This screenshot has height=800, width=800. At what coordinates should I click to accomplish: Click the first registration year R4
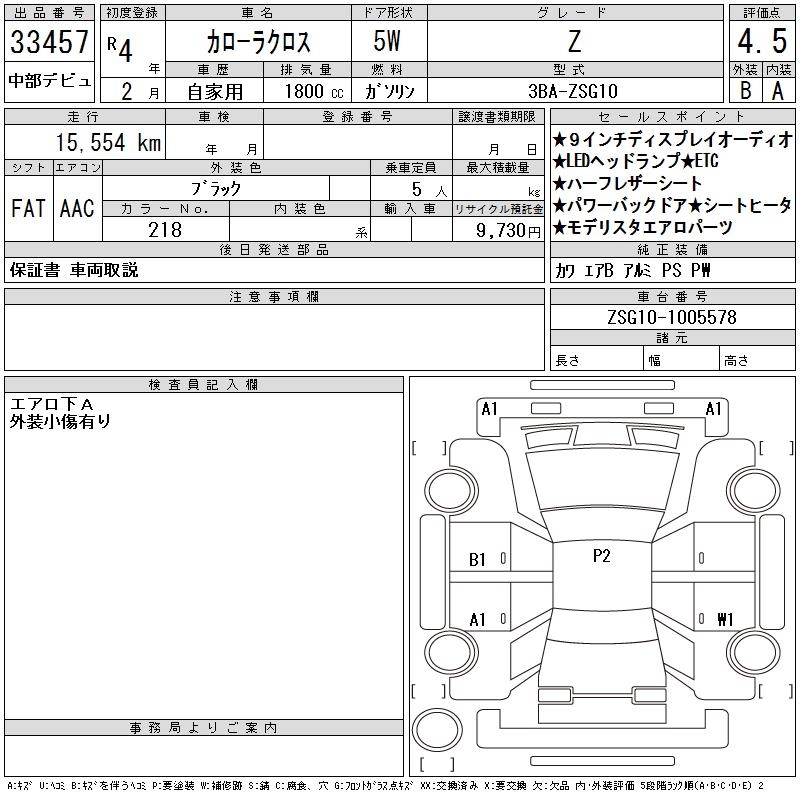(x=120, y=49)
